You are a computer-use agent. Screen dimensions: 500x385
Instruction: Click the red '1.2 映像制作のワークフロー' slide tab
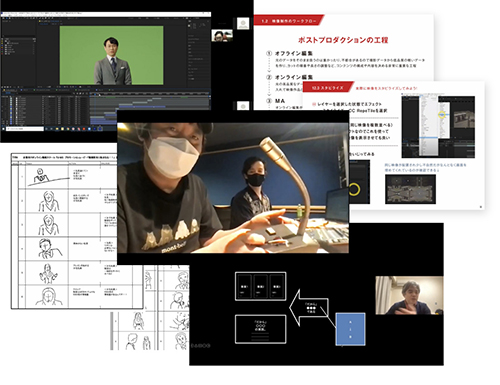(289, 20)
